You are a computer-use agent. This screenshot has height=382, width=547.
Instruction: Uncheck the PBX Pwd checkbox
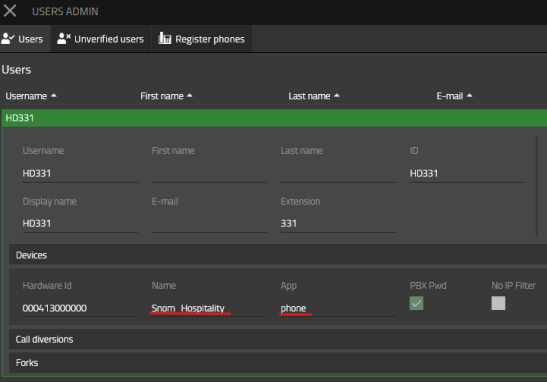click(x=416, y=303)
